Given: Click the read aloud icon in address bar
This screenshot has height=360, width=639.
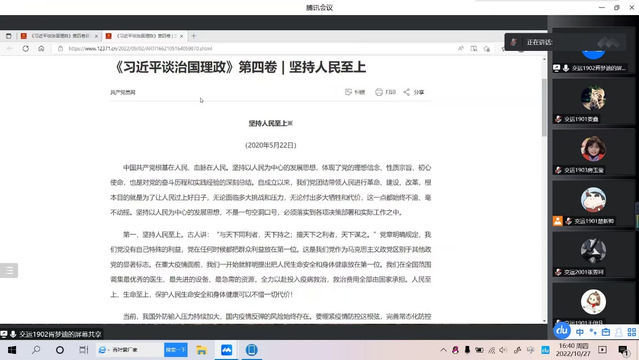Looking at the screenshot, I should 461,49.
